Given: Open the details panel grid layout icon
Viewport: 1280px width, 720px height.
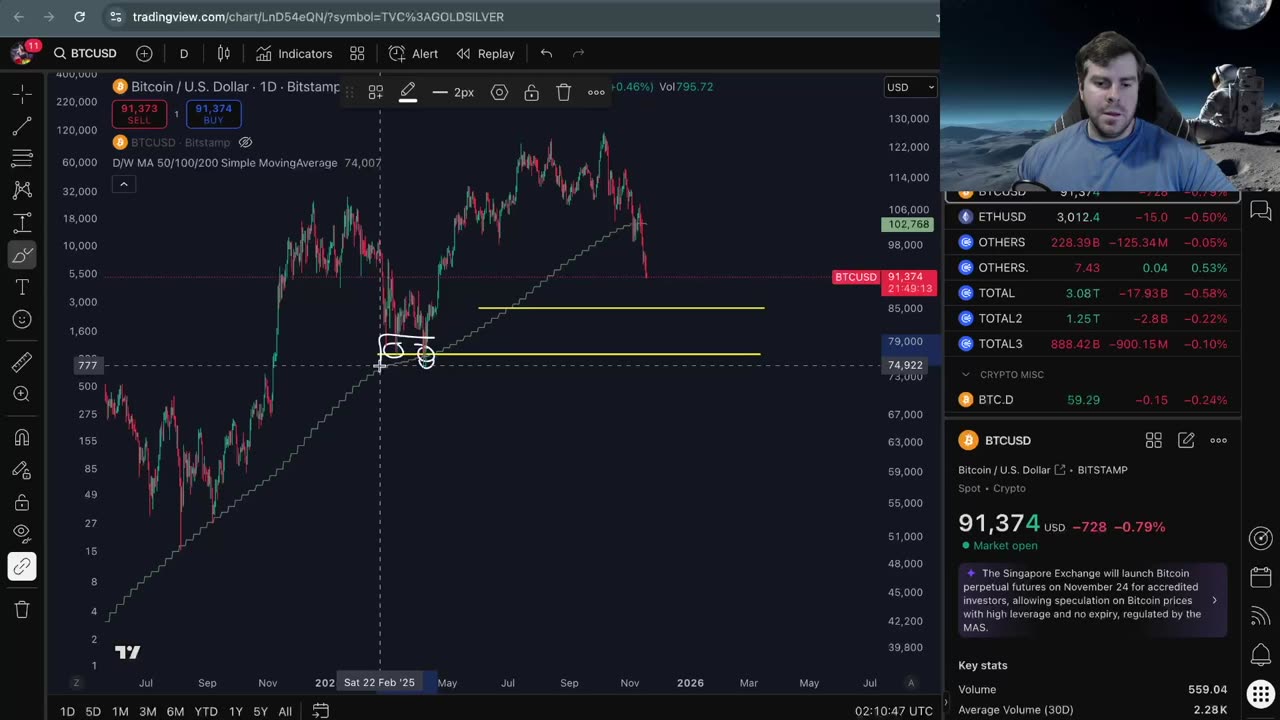Looking at the screenshot, I should (x=1153, y=440).
